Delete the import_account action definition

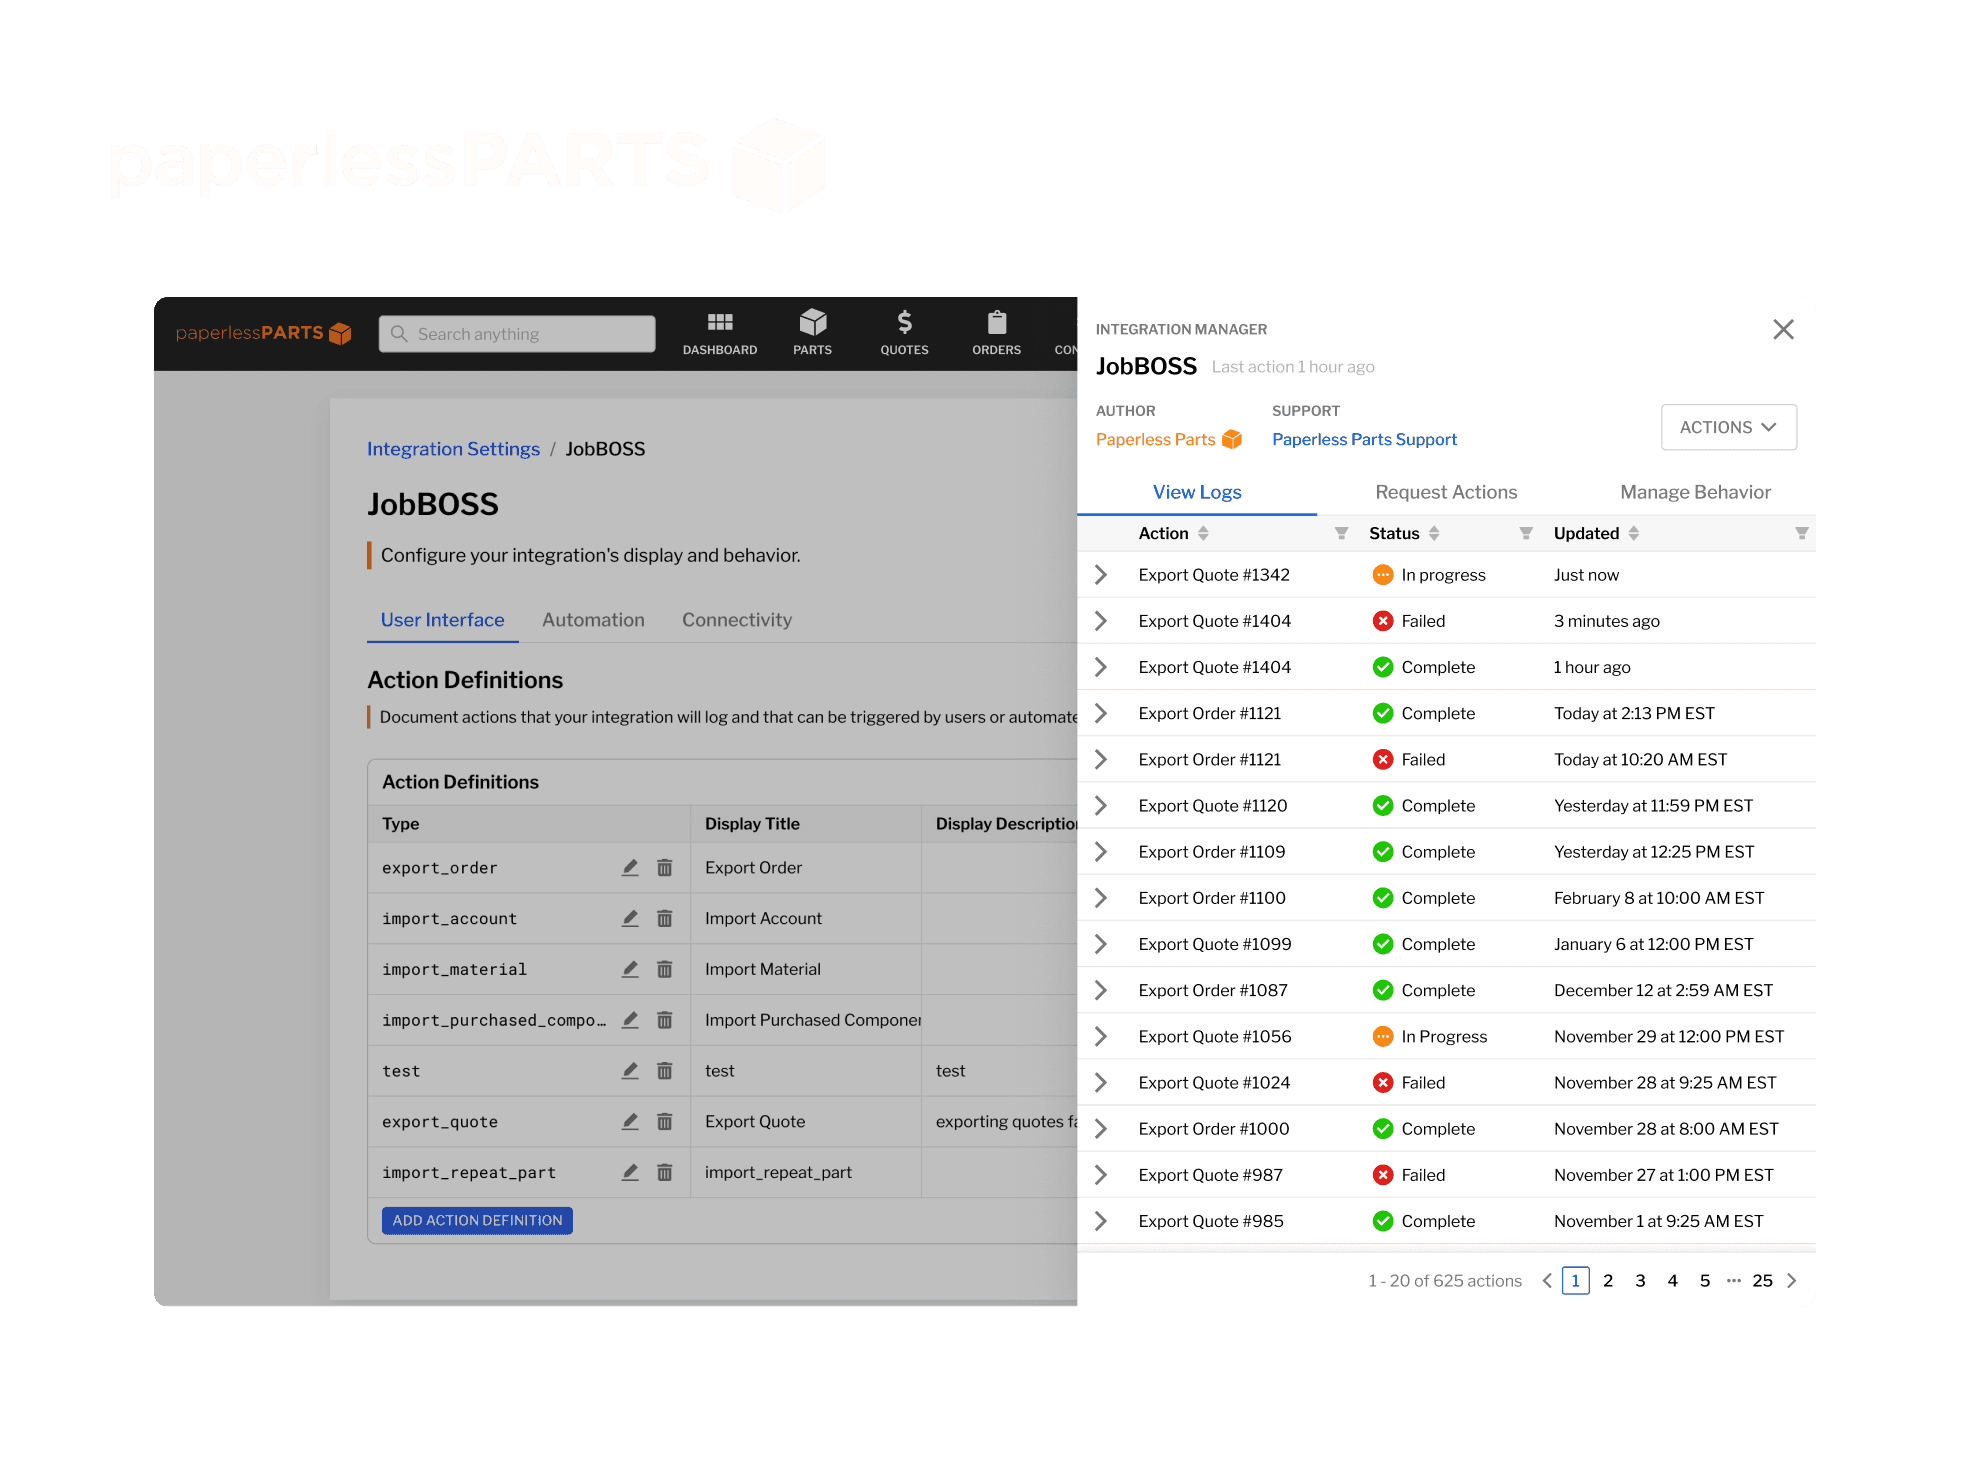click(664, 918)
